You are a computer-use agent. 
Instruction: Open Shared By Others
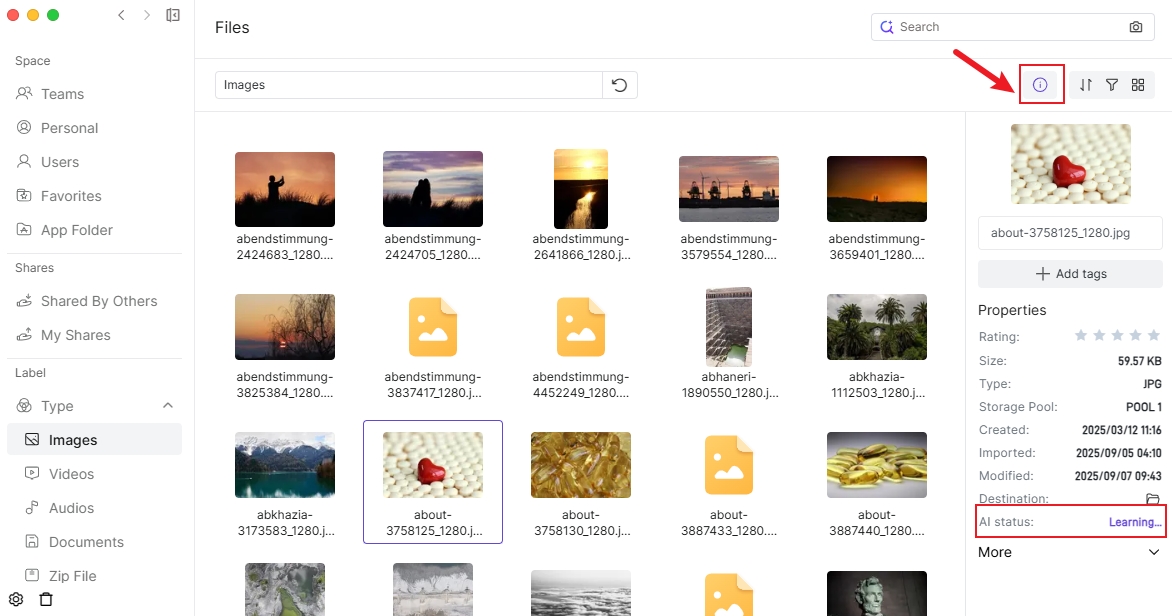[98, 301]
